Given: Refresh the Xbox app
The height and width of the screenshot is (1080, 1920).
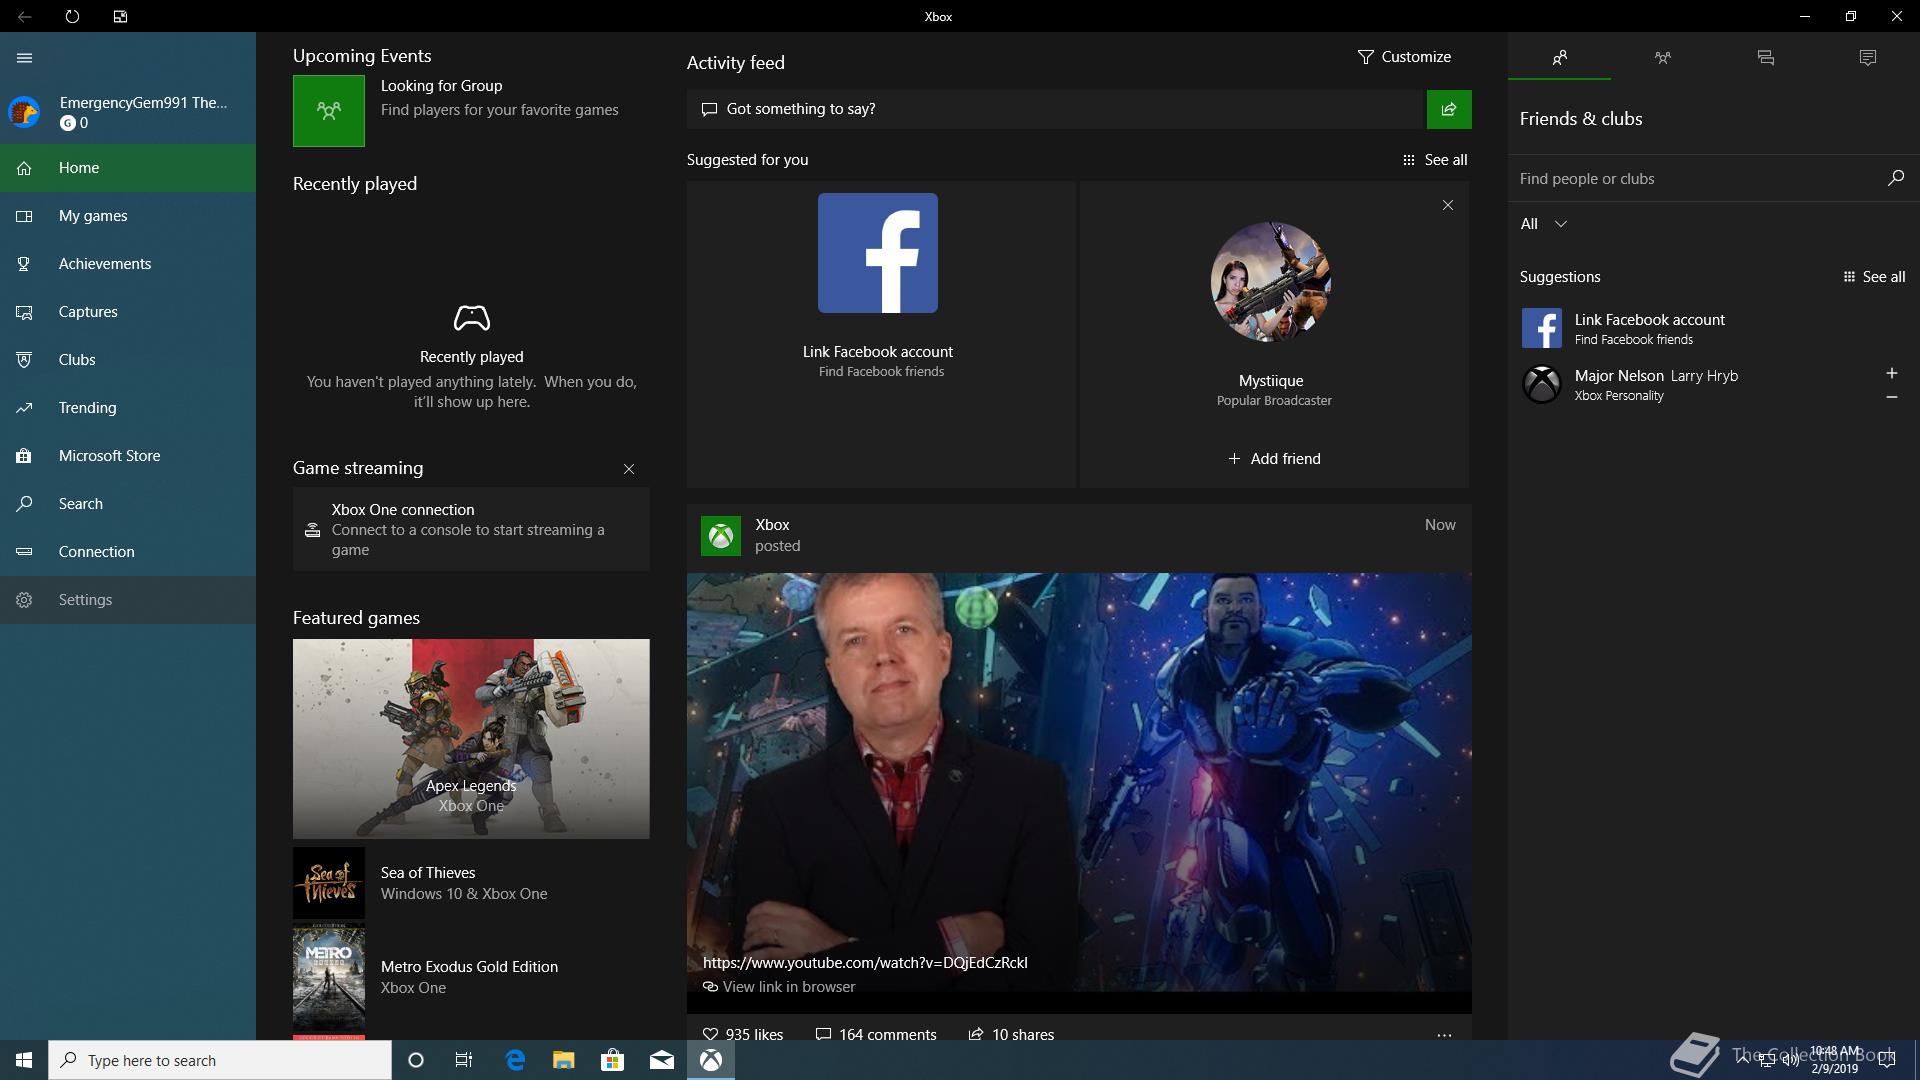Looking at the screenshot, I should (x=72, y=17).
